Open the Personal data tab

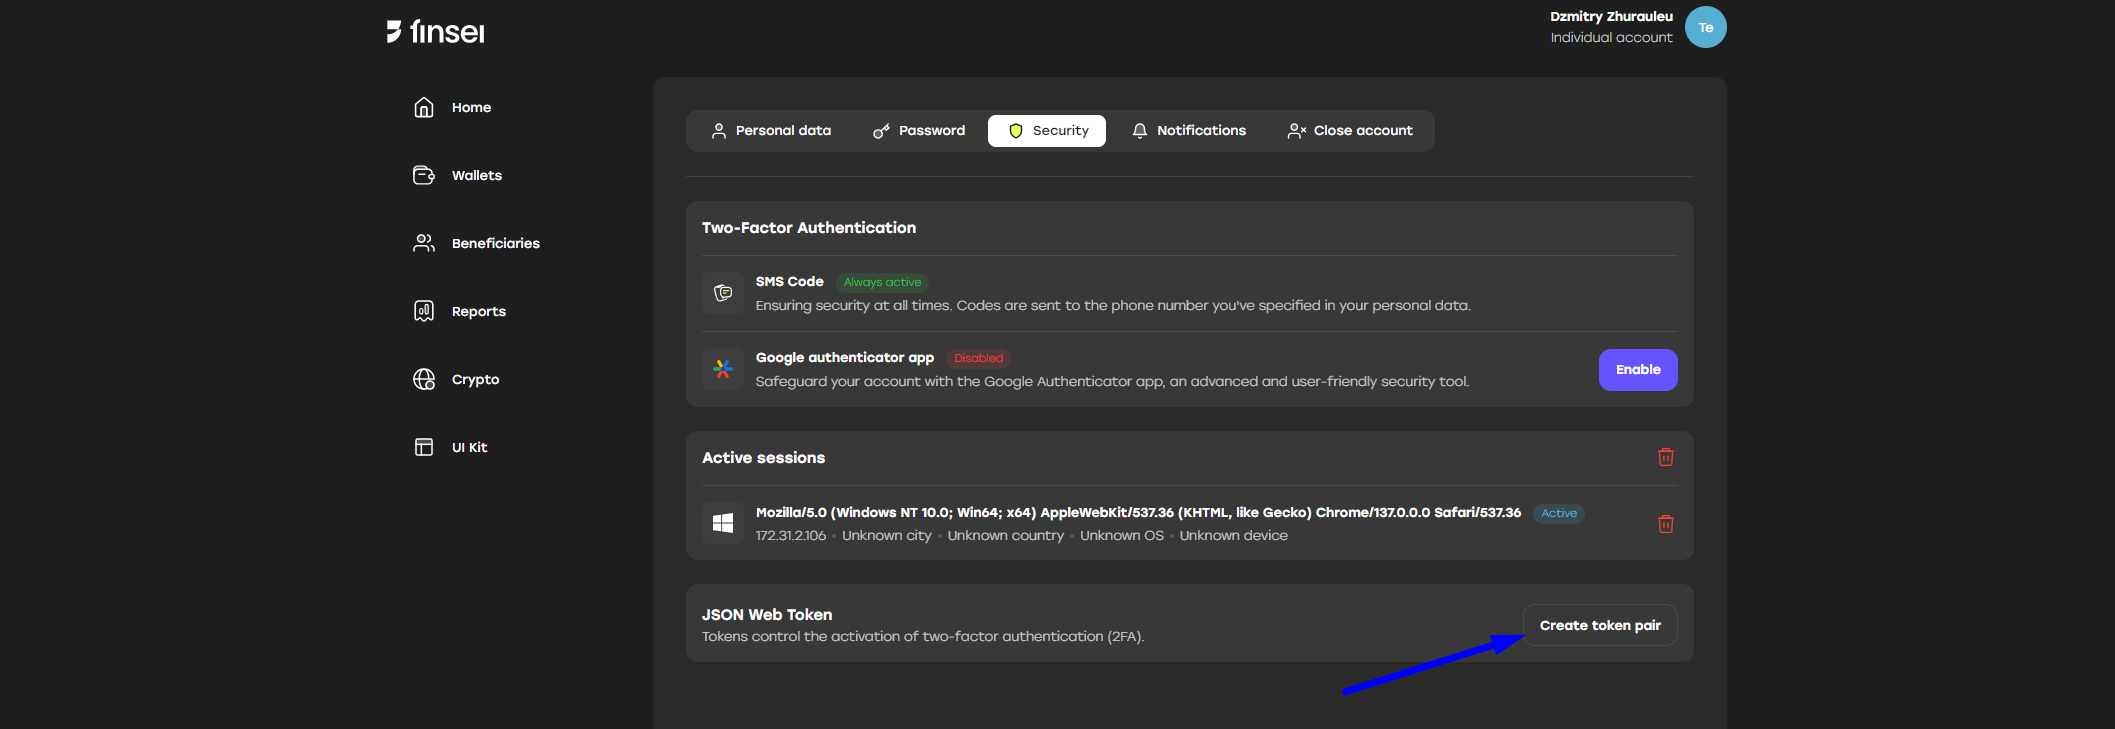(771, 131)
